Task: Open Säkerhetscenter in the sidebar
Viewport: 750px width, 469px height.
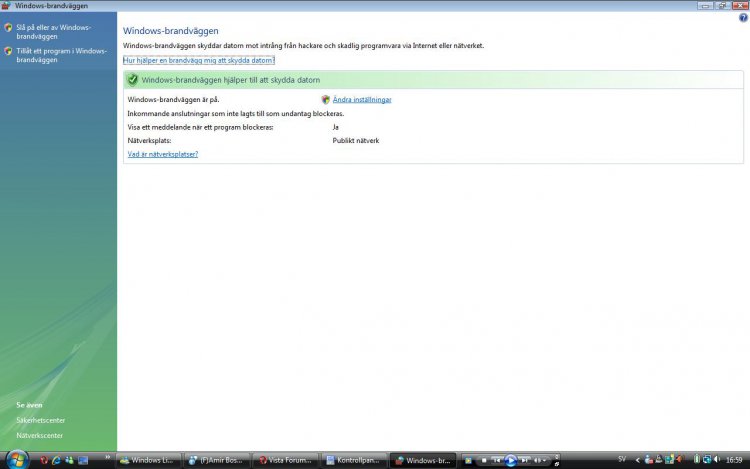Action: (x=41, y=420)
